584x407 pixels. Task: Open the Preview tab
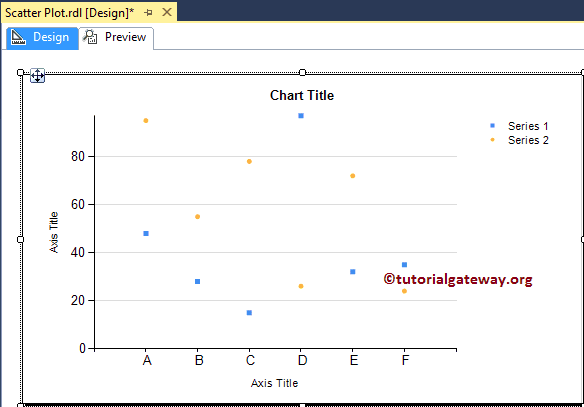pos(116,38)
